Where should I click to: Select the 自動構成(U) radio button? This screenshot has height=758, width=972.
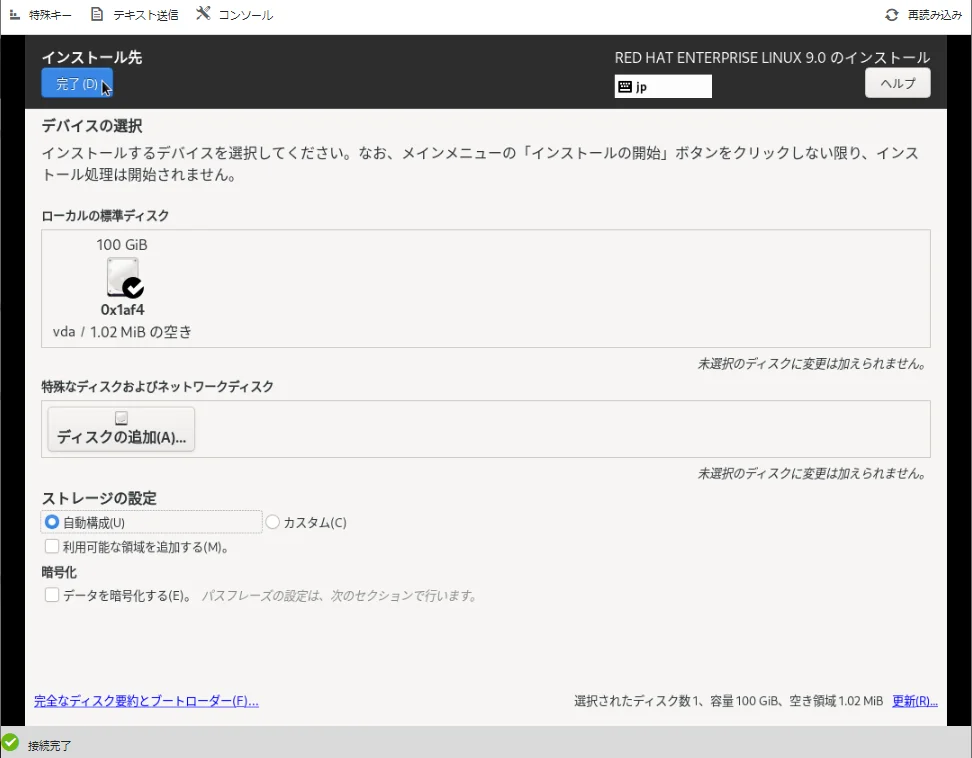point(53,522)
